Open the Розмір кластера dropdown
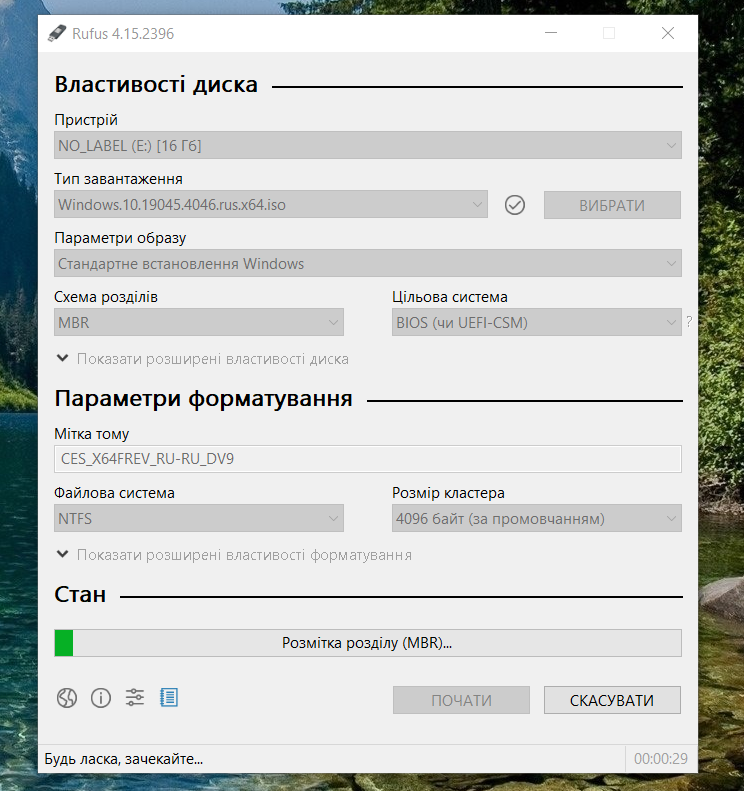744x791 pixels. tap(537, 518)
